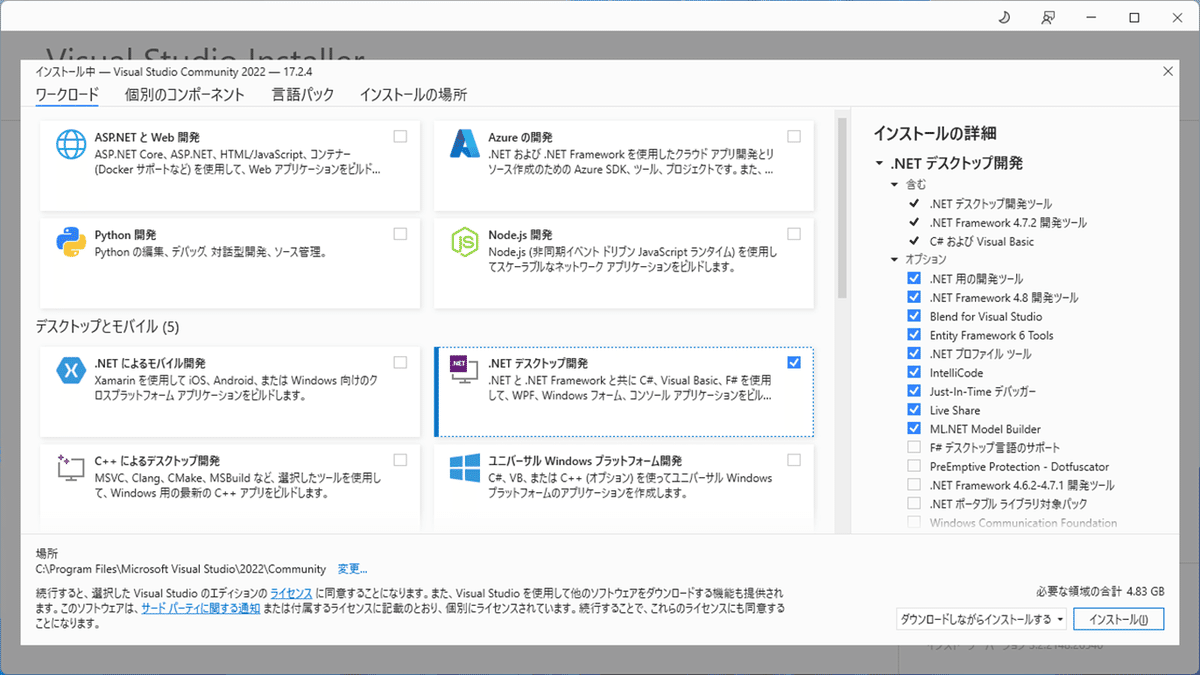Click the 変更... link to change install location
This screenshot has width=1200, height=675.
[x=352, y=567]
